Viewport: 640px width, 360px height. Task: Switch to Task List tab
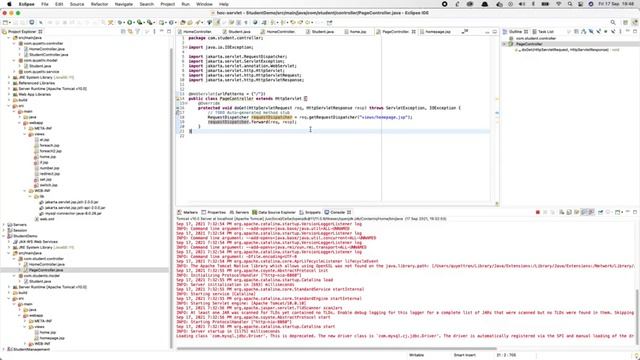pos(543,31)
